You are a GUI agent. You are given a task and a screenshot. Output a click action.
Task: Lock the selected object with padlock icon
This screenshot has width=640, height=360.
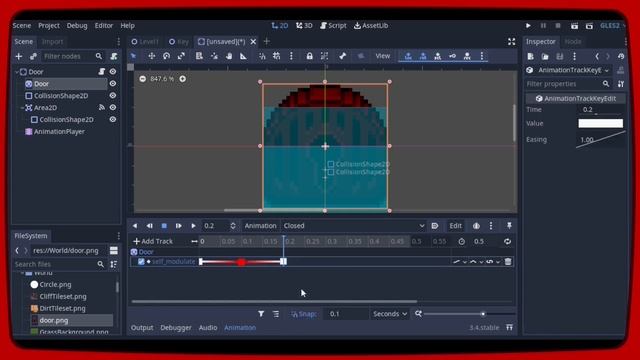click(309, 56)
